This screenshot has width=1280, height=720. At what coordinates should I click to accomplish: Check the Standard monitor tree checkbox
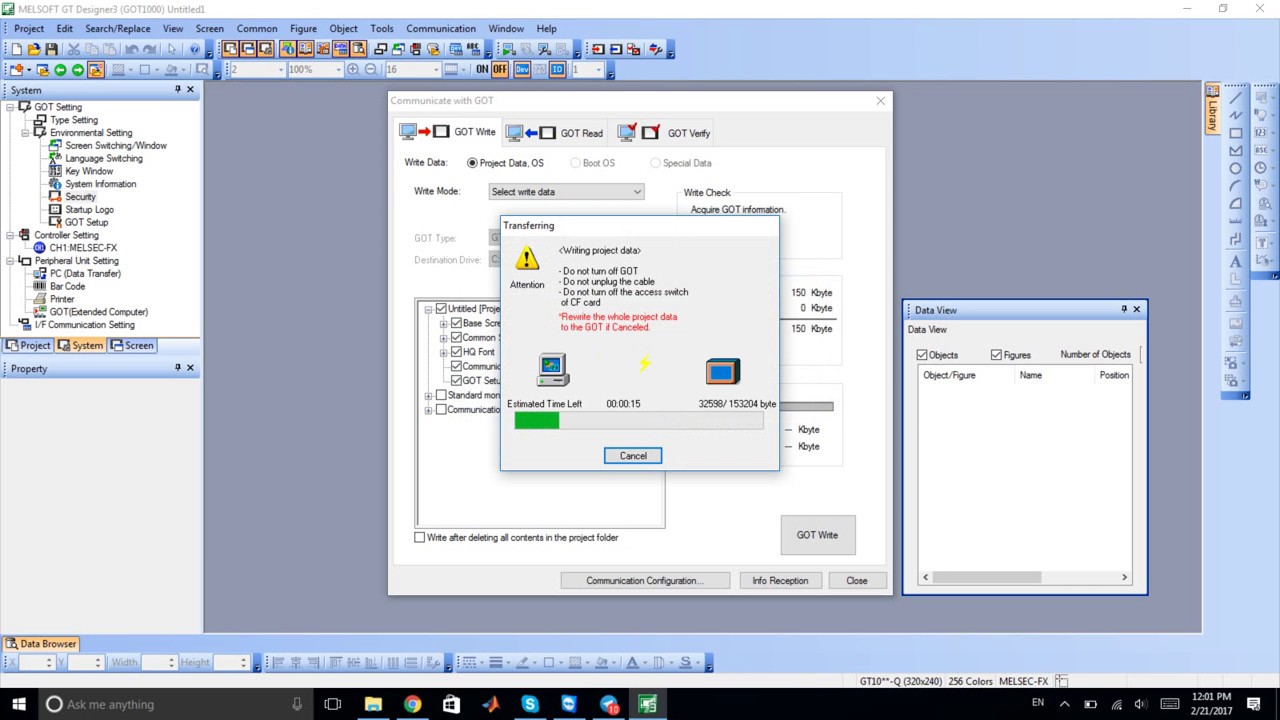[x=441, y=395]
